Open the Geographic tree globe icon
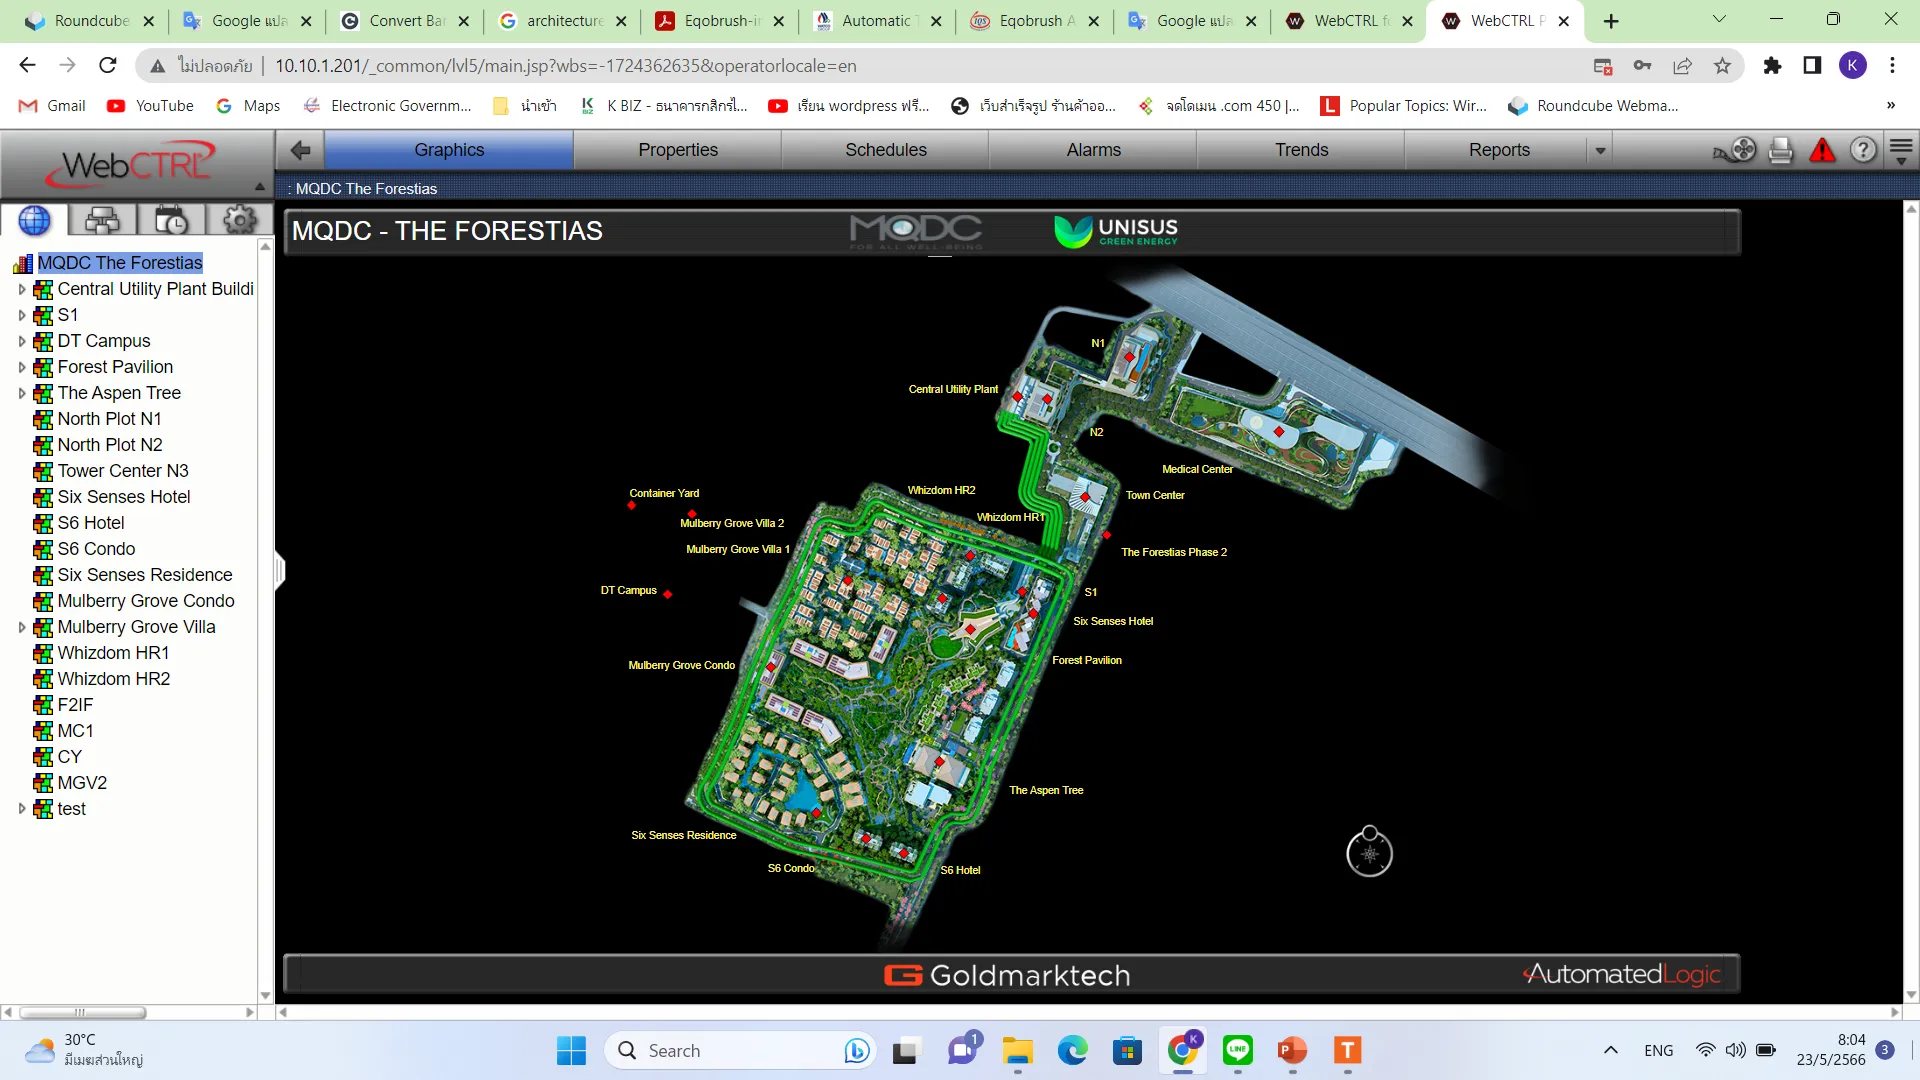Viewport: 1920px width, 1080px height. tap(34, 220)
